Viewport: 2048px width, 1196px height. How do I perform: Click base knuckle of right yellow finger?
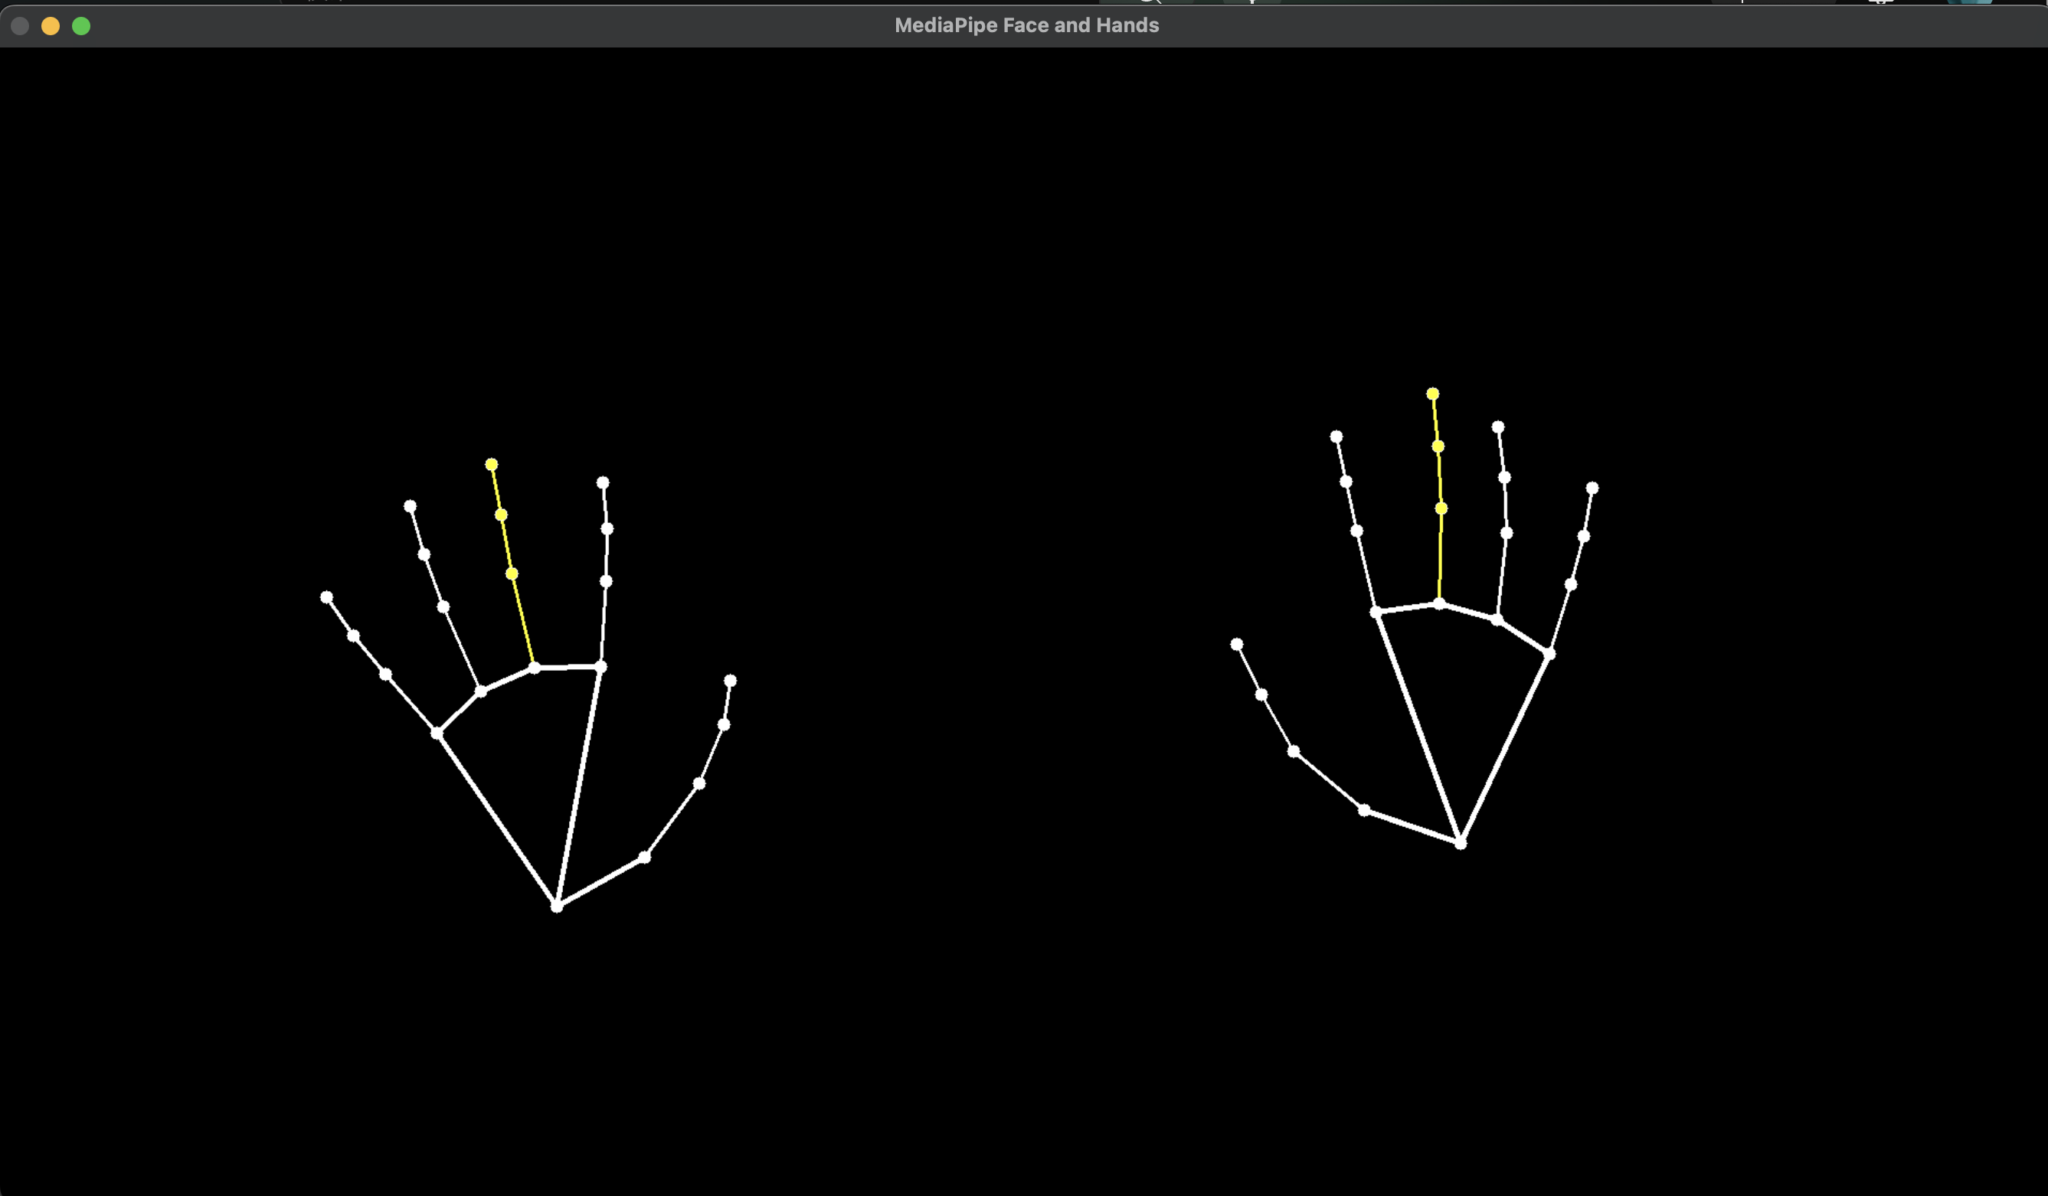(1439, 603)
